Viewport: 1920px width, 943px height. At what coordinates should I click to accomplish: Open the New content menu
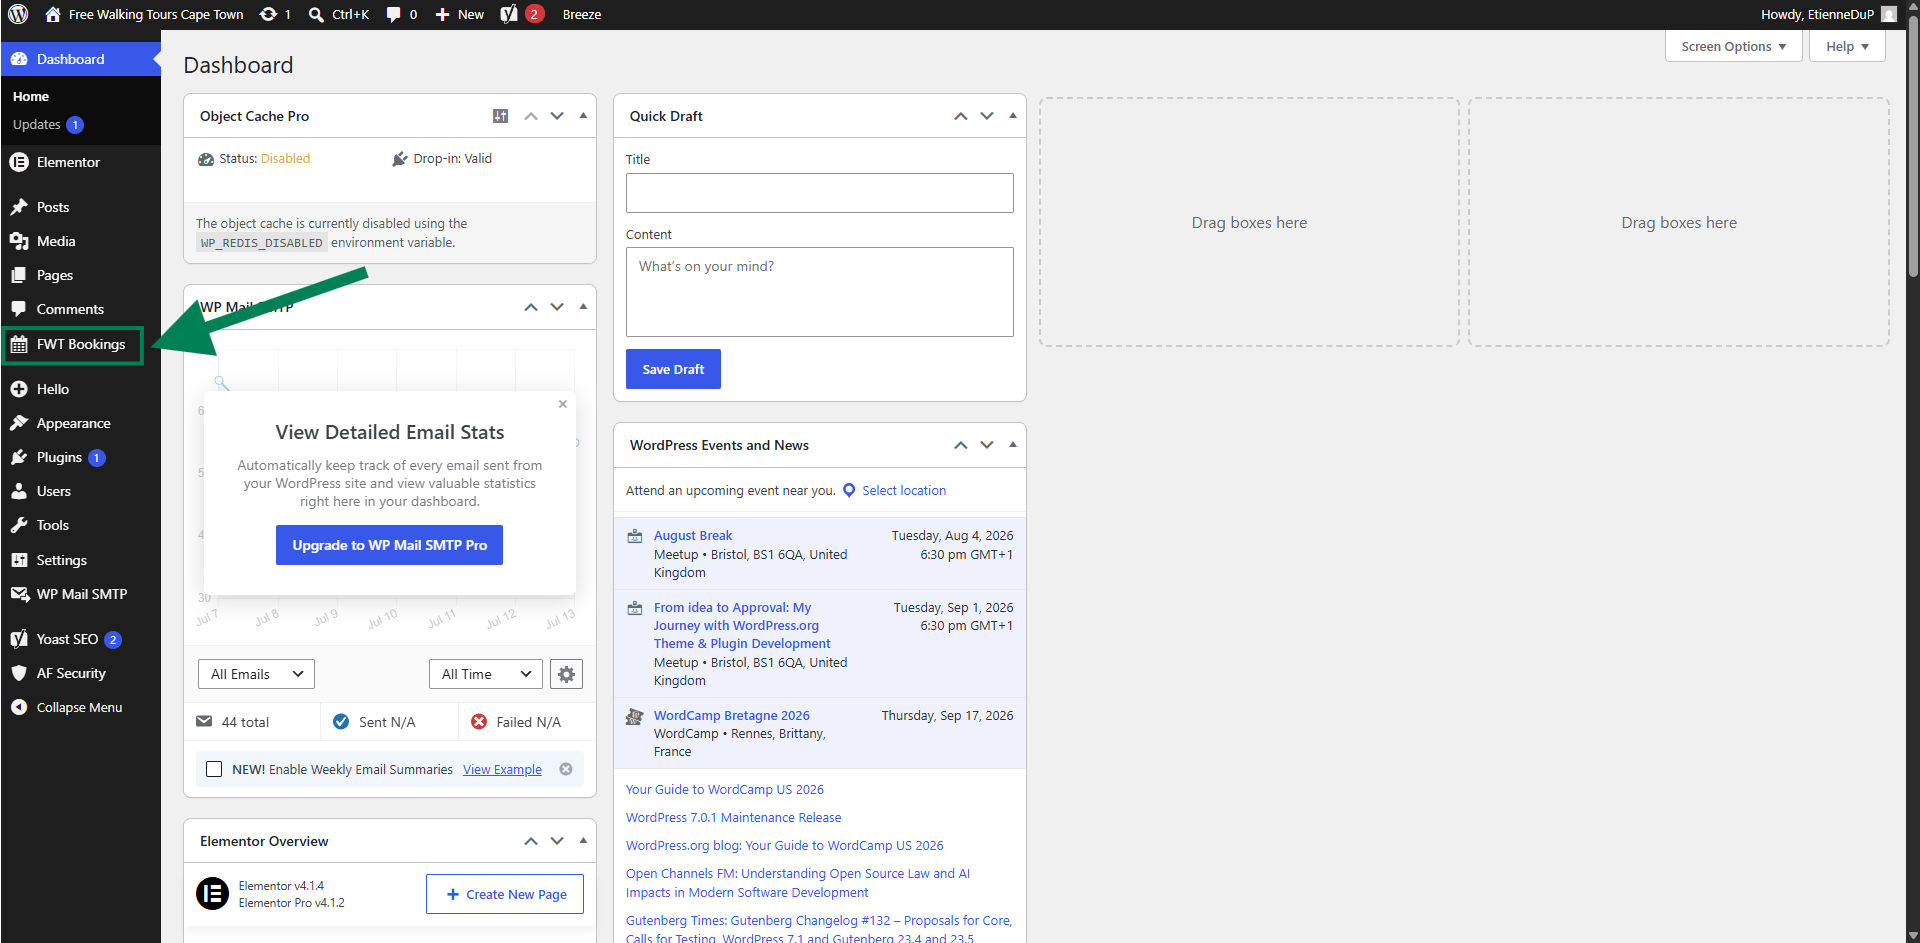[x=460, y=14]
